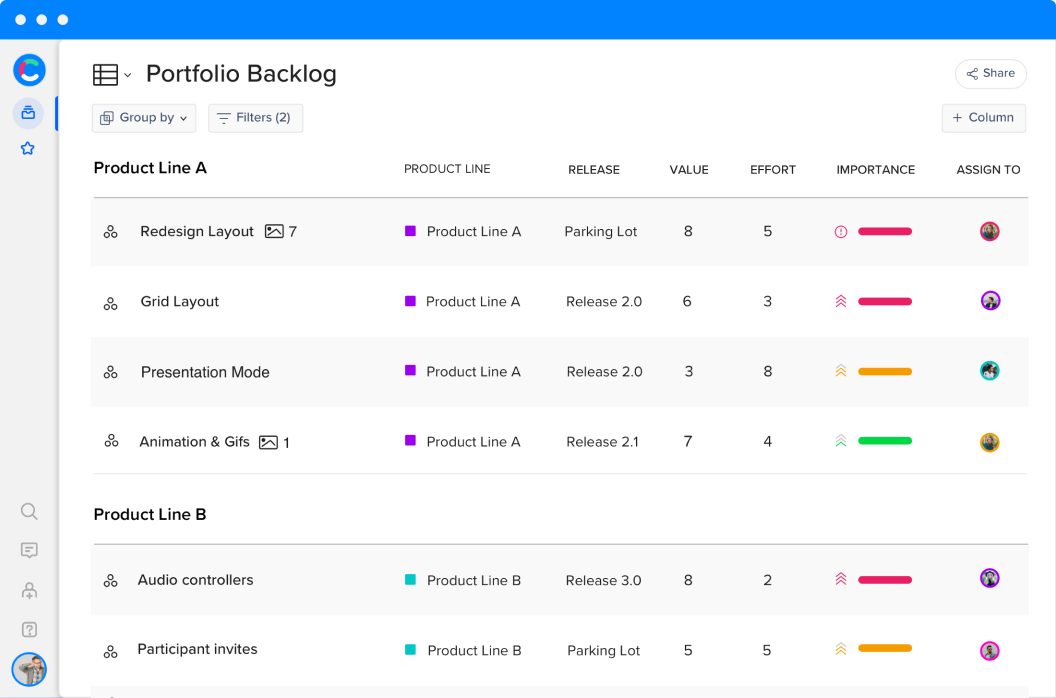Click the IMPORTANCE column header
1056x698 pixels.
click(x=875, y=170)
